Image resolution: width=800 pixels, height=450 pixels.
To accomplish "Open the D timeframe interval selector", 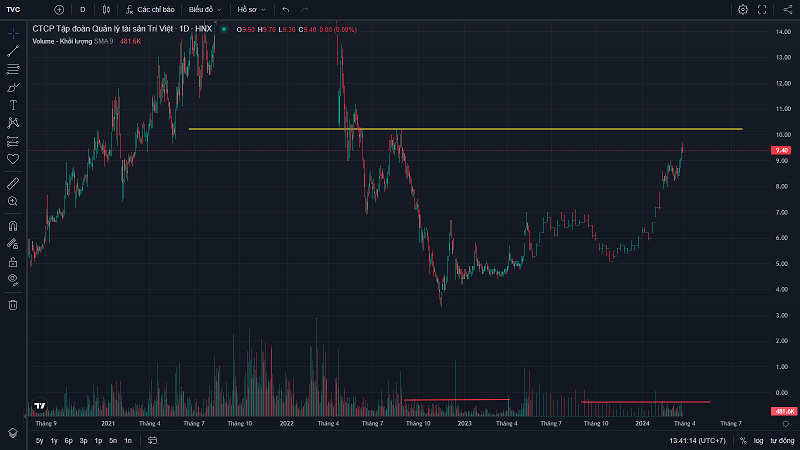I will coord(82,9).
